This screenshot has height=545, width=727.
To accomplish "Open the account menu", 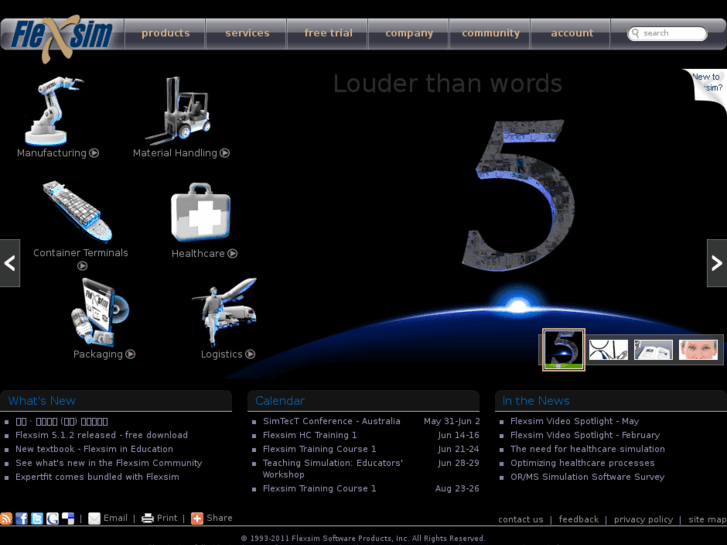I will pyautogui.click(x=572, y=33).
